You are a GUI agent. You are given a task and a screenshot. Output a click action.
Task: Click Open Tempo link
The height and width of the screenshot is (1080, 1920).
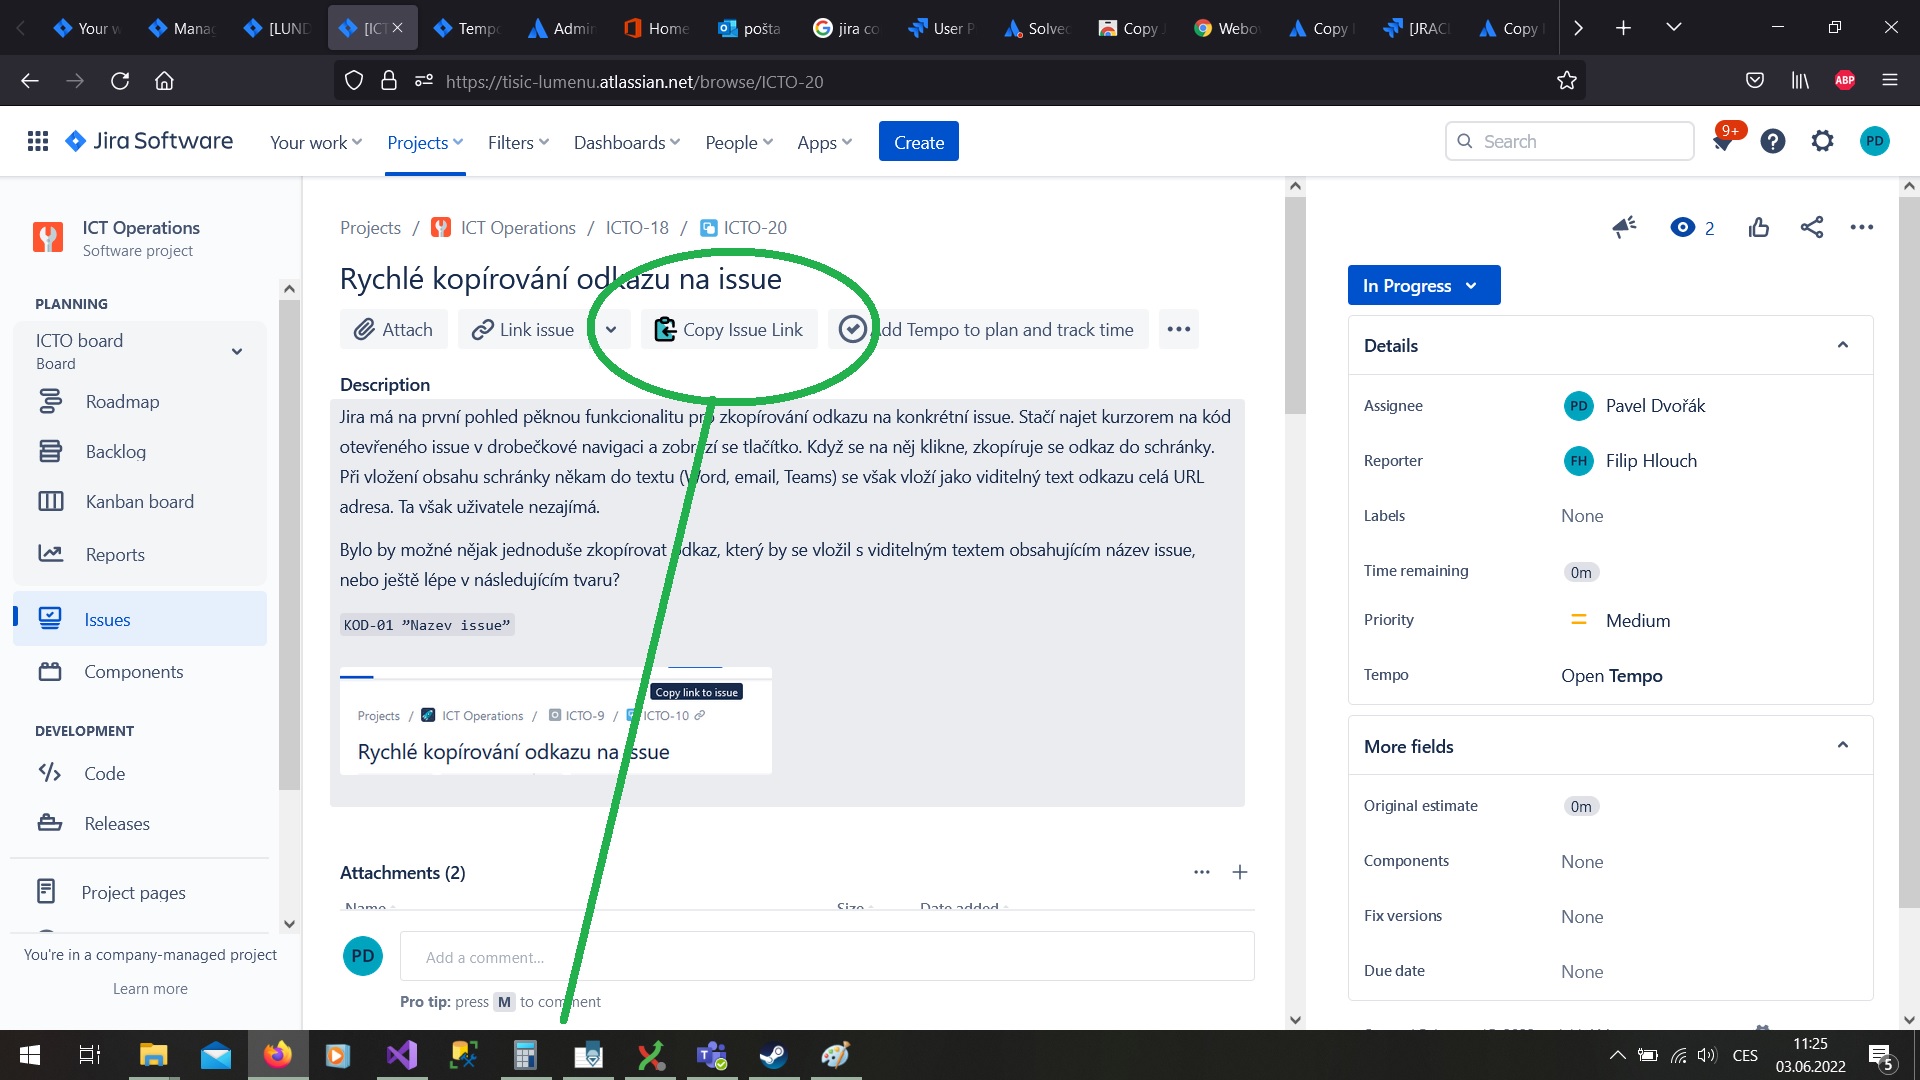[x=1611, y=675]
